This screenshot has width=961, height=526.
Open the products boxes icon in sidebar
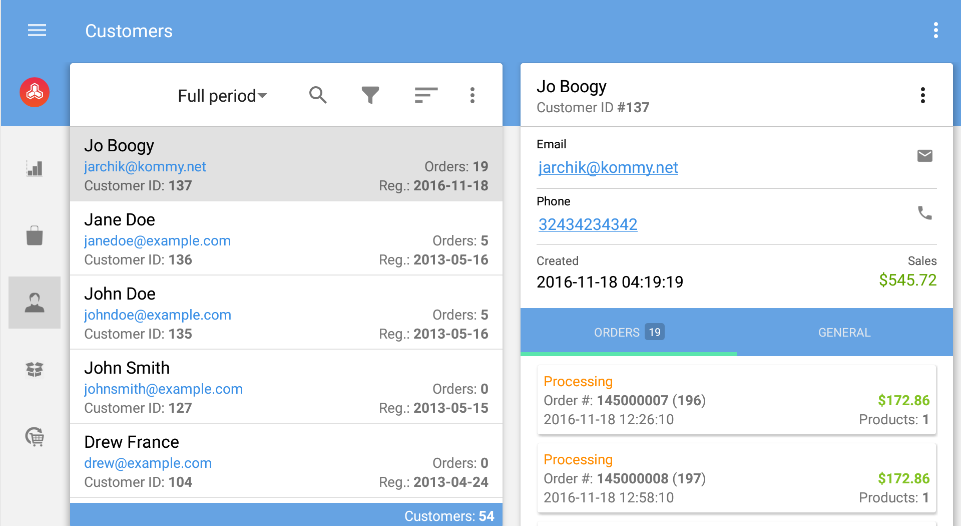[35, 370]
